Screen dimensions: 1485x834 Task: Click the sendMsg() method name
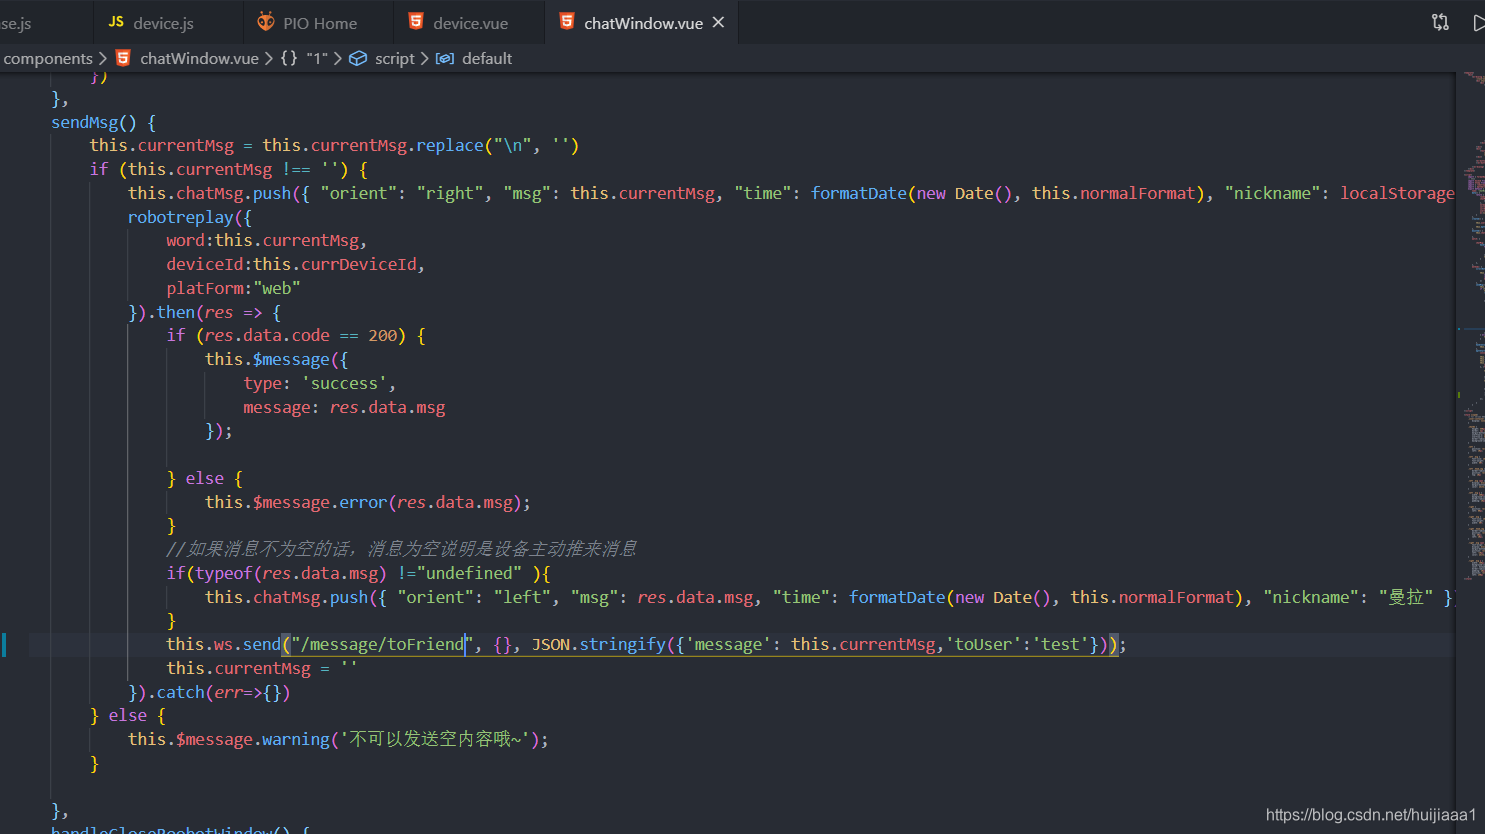pos(94,122)
